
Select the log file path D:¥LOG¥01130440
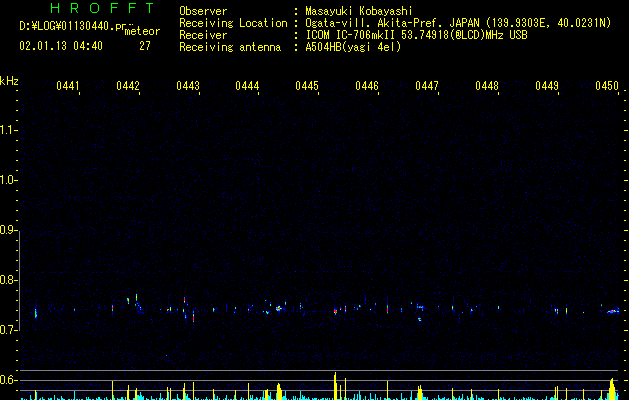[x=76, y=26]
